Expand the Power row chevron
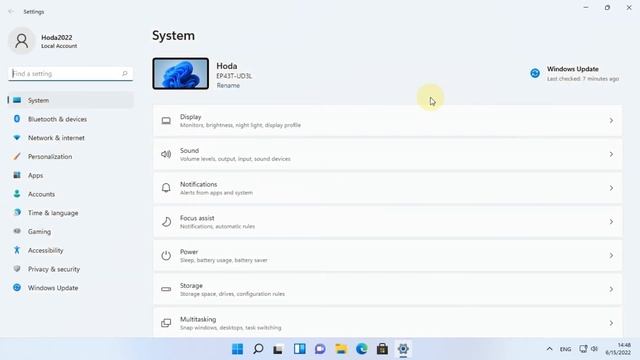The image size is (640, 360). tap(611, 256)
